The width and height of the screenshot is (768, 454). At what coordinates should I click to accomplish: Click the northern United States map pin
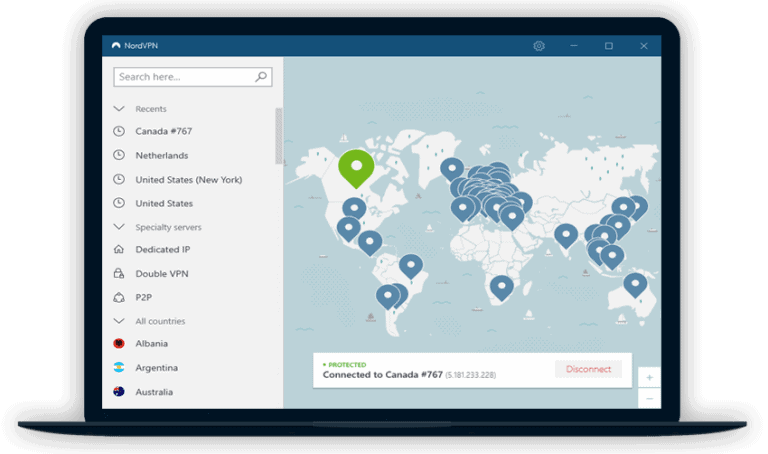pyautogui.click(x=354, y=210)
